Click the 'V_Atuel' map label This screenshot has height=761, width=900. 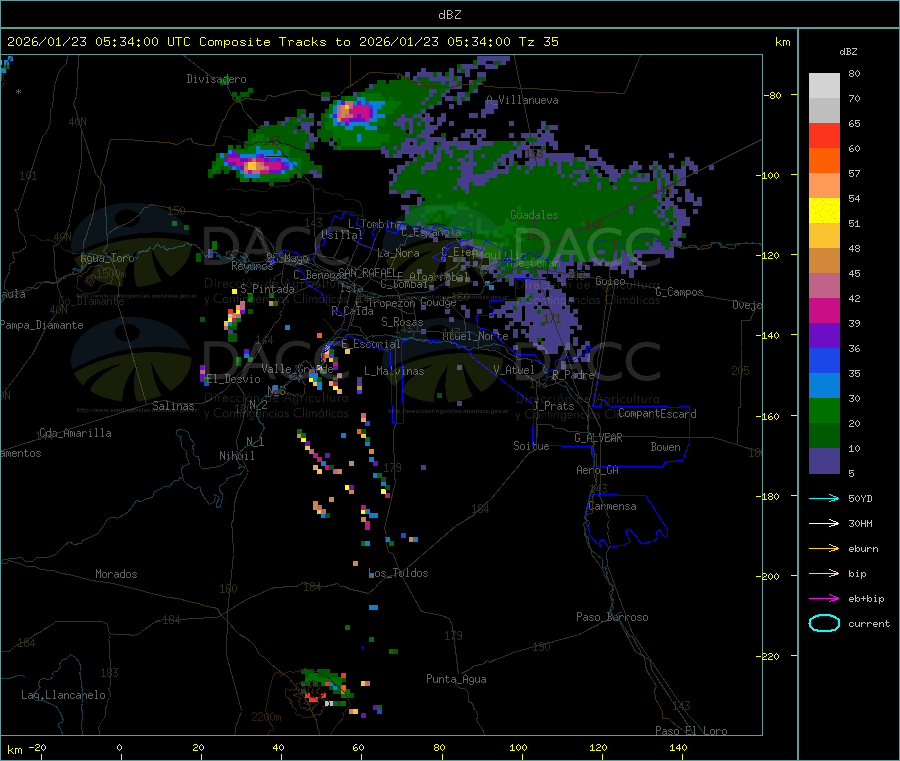pos(514,370)
